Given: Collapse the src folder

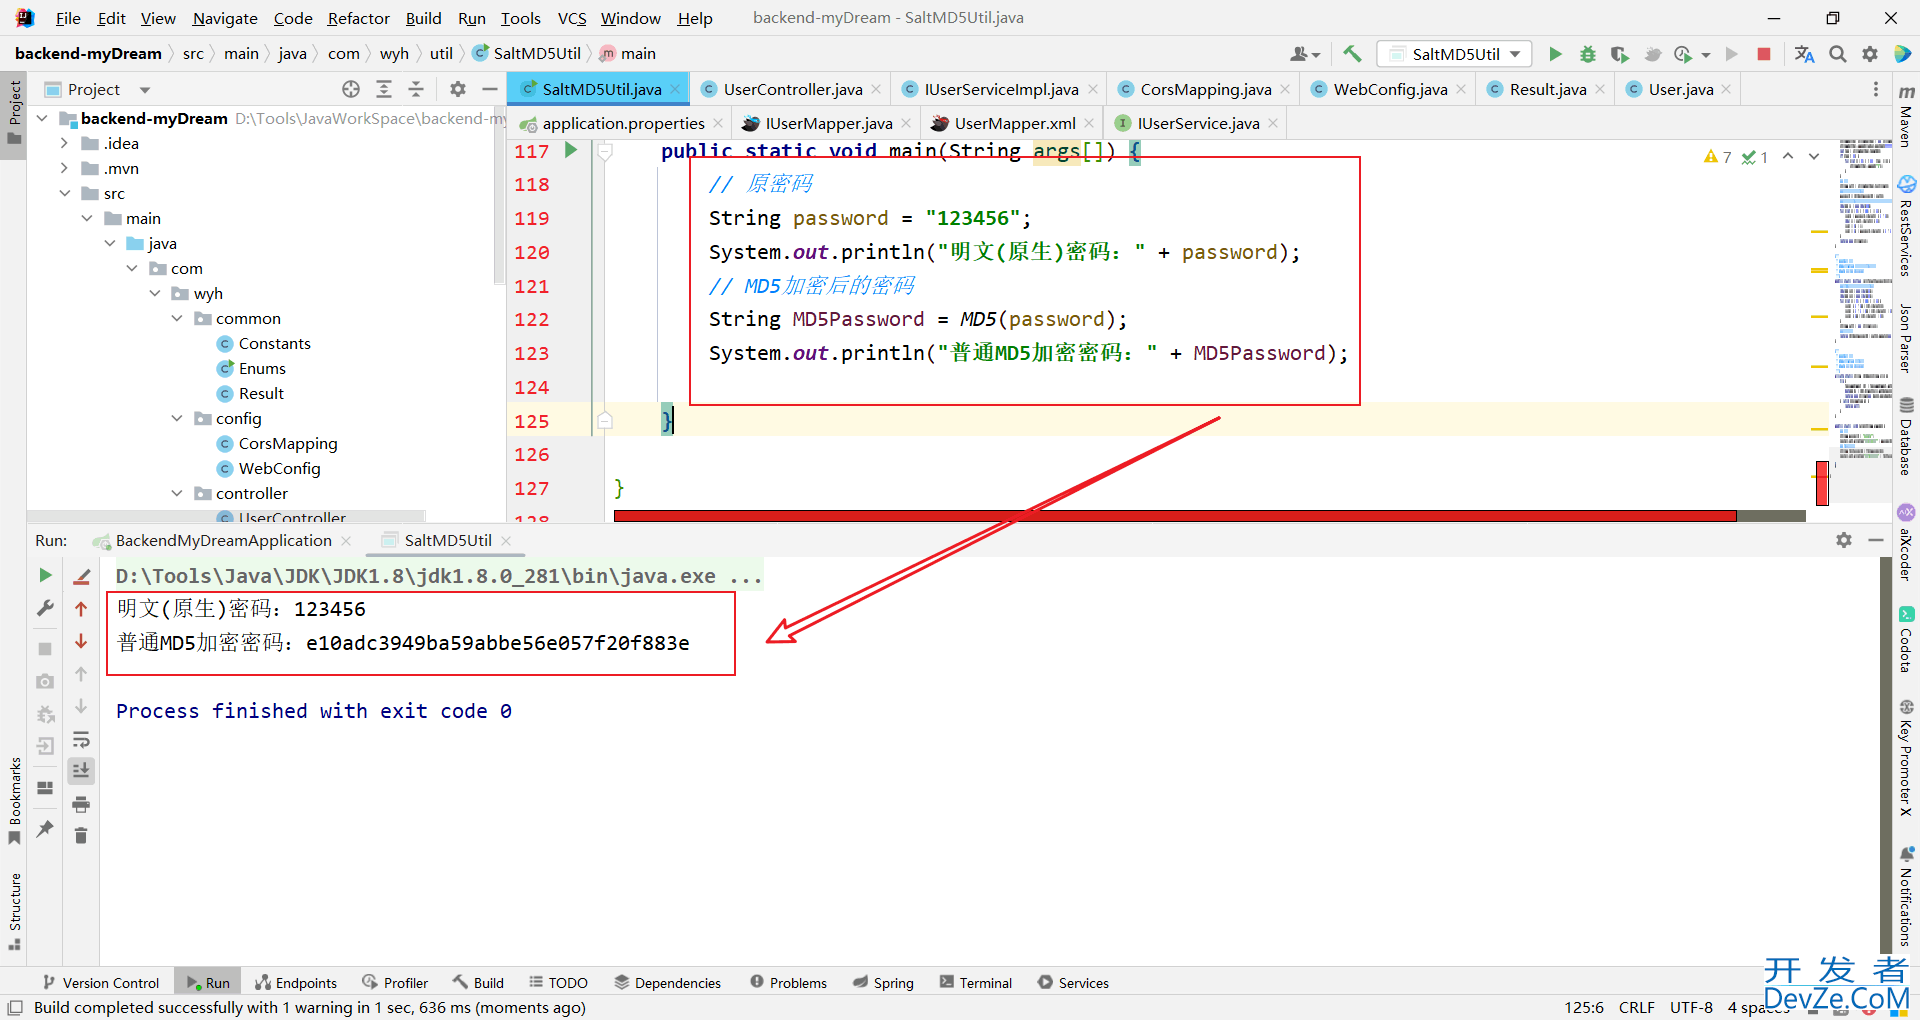Looking at the screenshot, I should coord(64,193).
